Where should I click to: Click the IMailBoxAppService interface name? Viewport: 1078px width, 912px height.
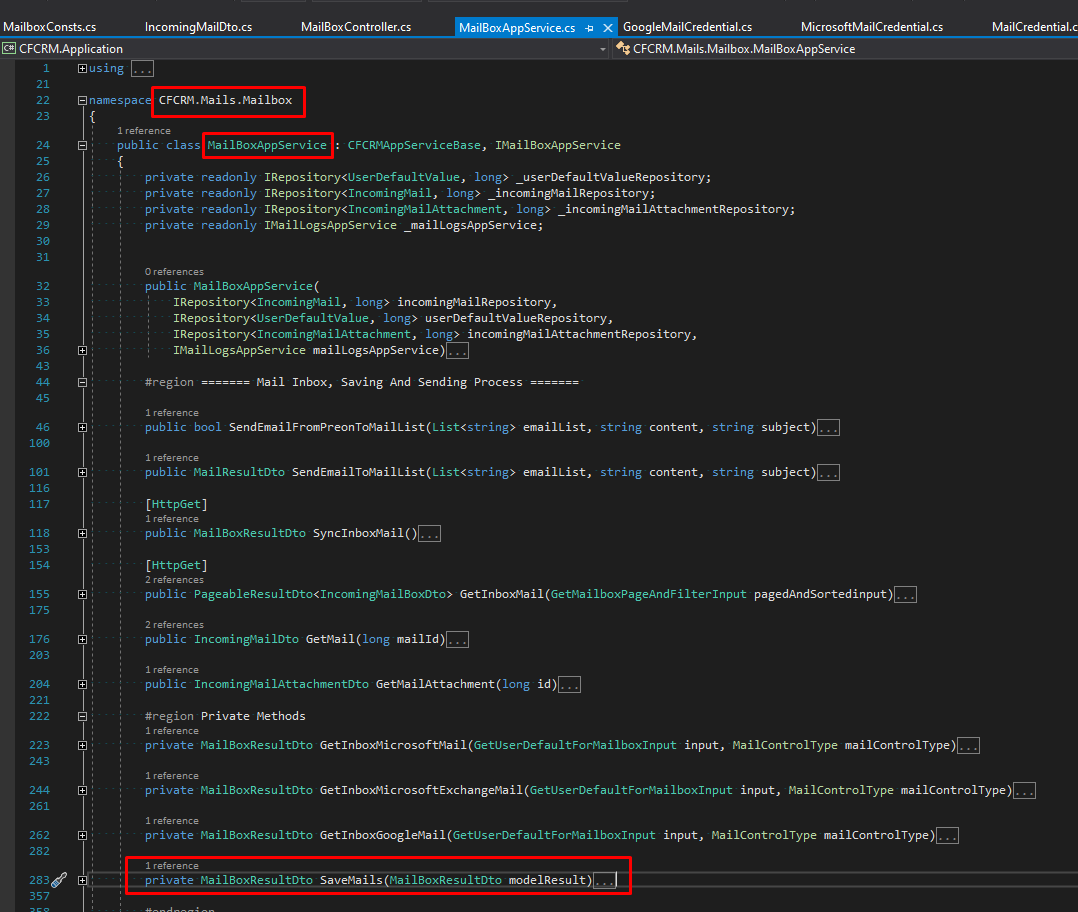click(x=558, y=145)
